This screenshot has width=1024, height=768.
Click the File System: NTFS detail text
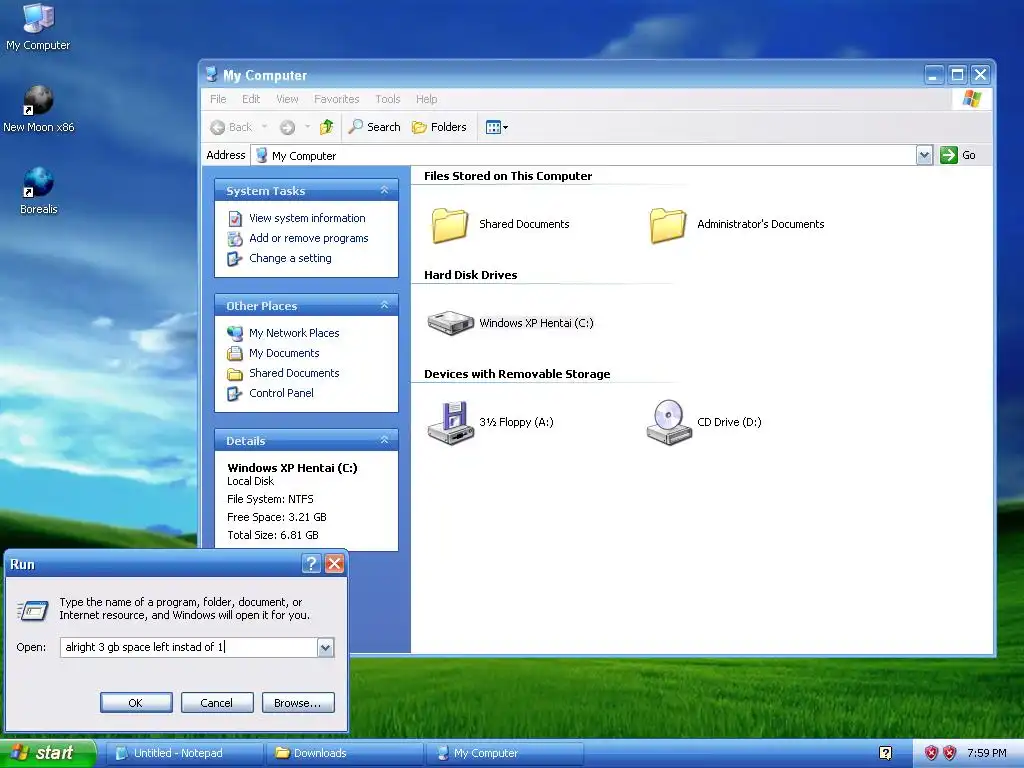coord(270,499)
